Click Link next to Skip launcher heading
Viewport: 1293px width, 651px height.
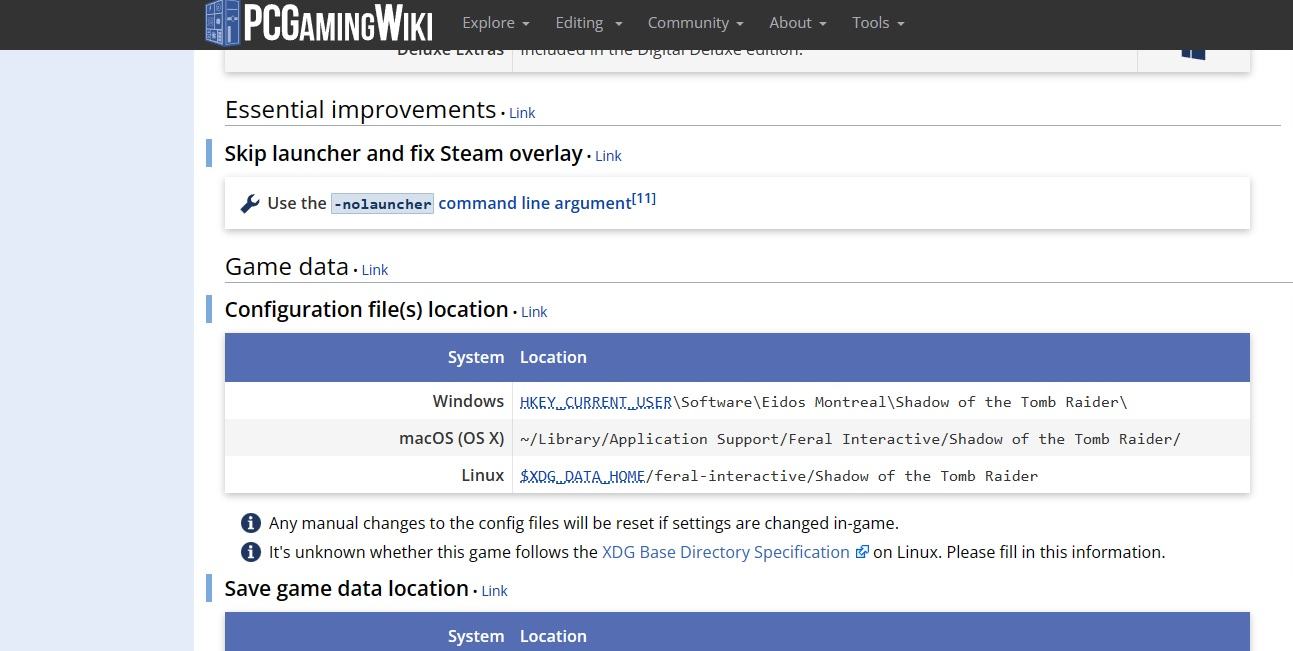tap(608, 156)
